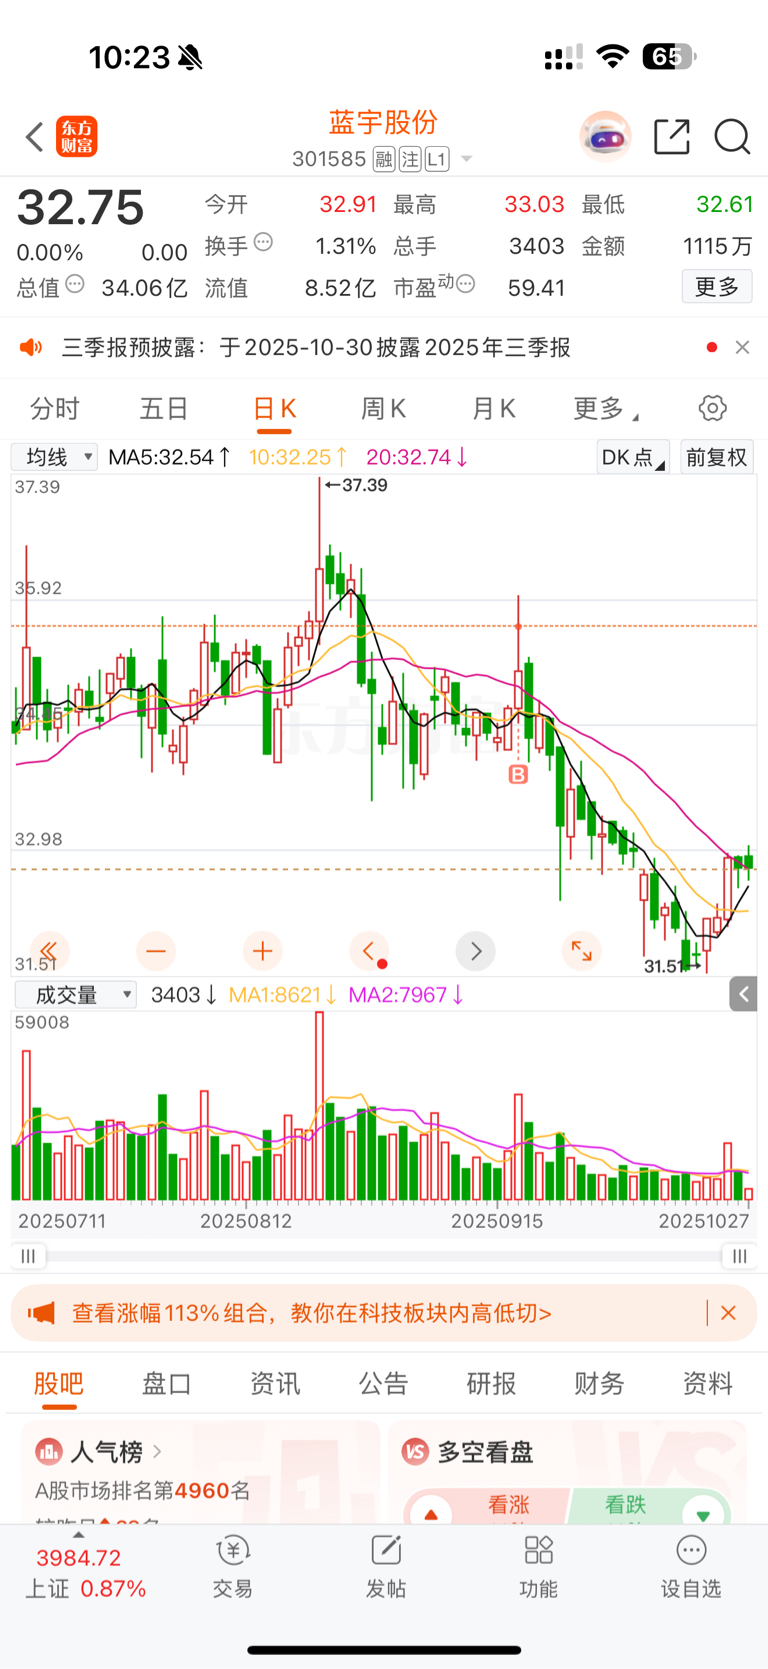This screenshot has width=768, height=1669.
Task: Tap the 发帖 post icon
Action: 386,1568
